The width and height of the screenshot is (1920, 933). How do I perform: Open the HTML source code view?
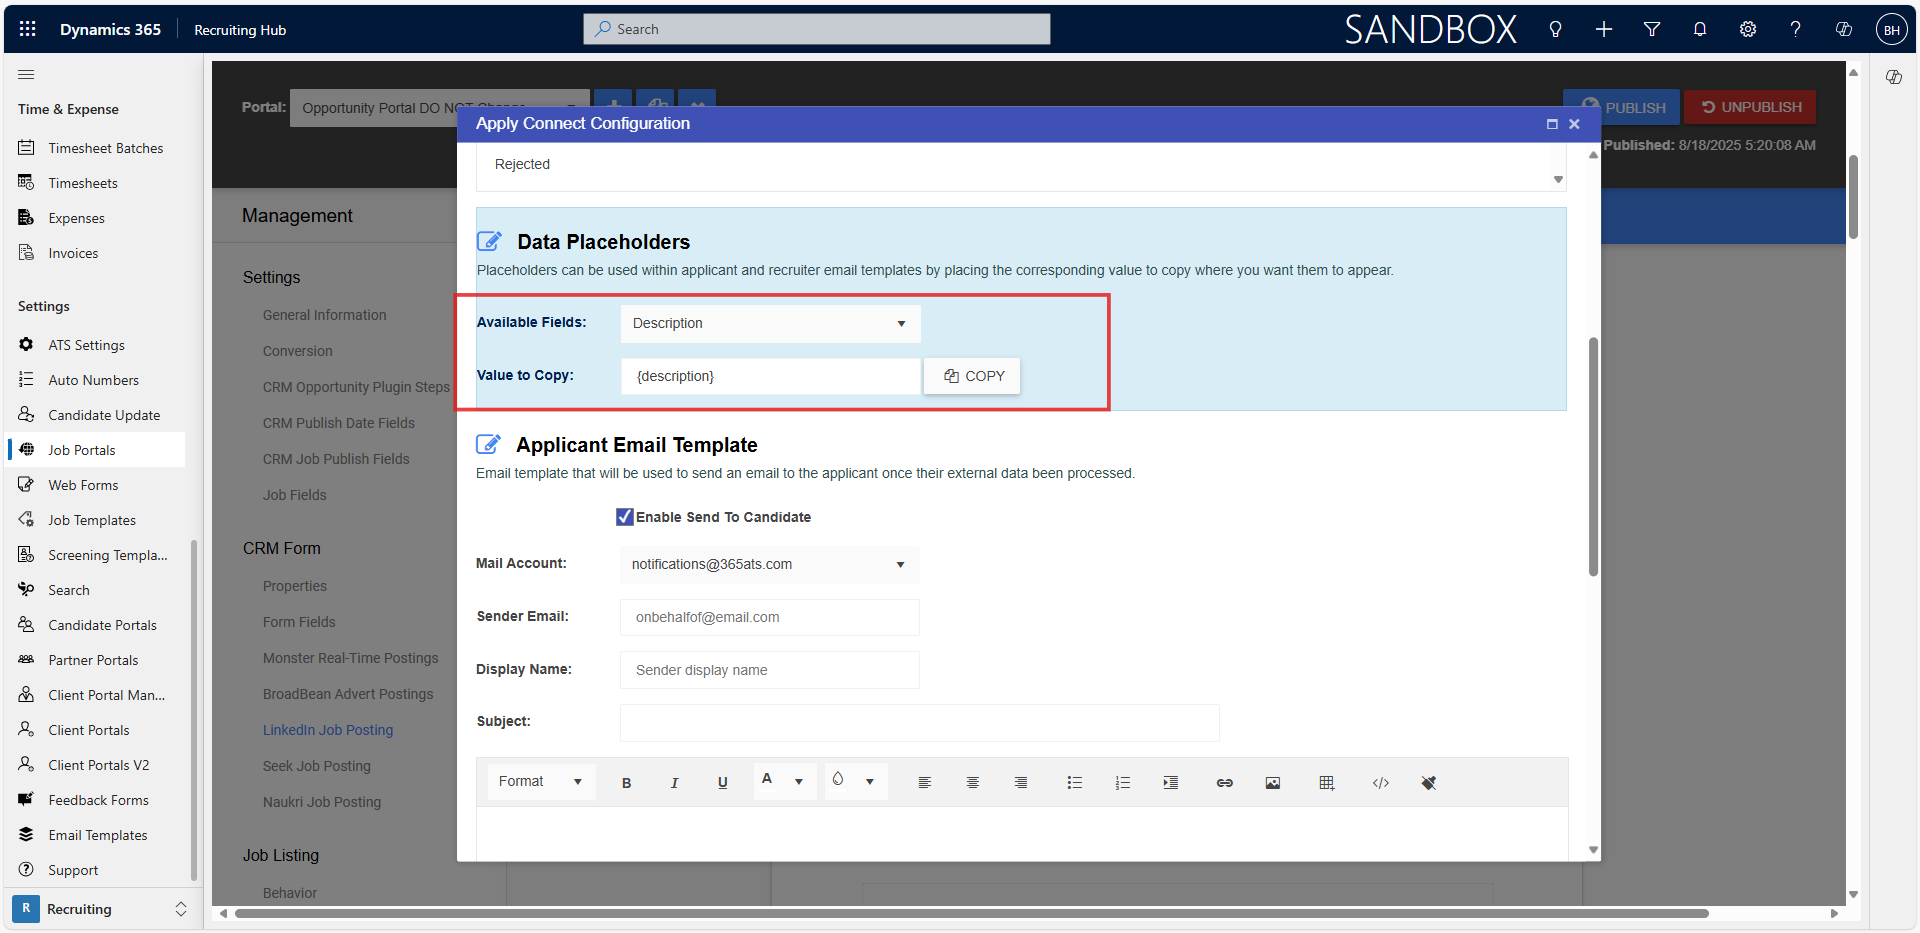[1380, 783]
